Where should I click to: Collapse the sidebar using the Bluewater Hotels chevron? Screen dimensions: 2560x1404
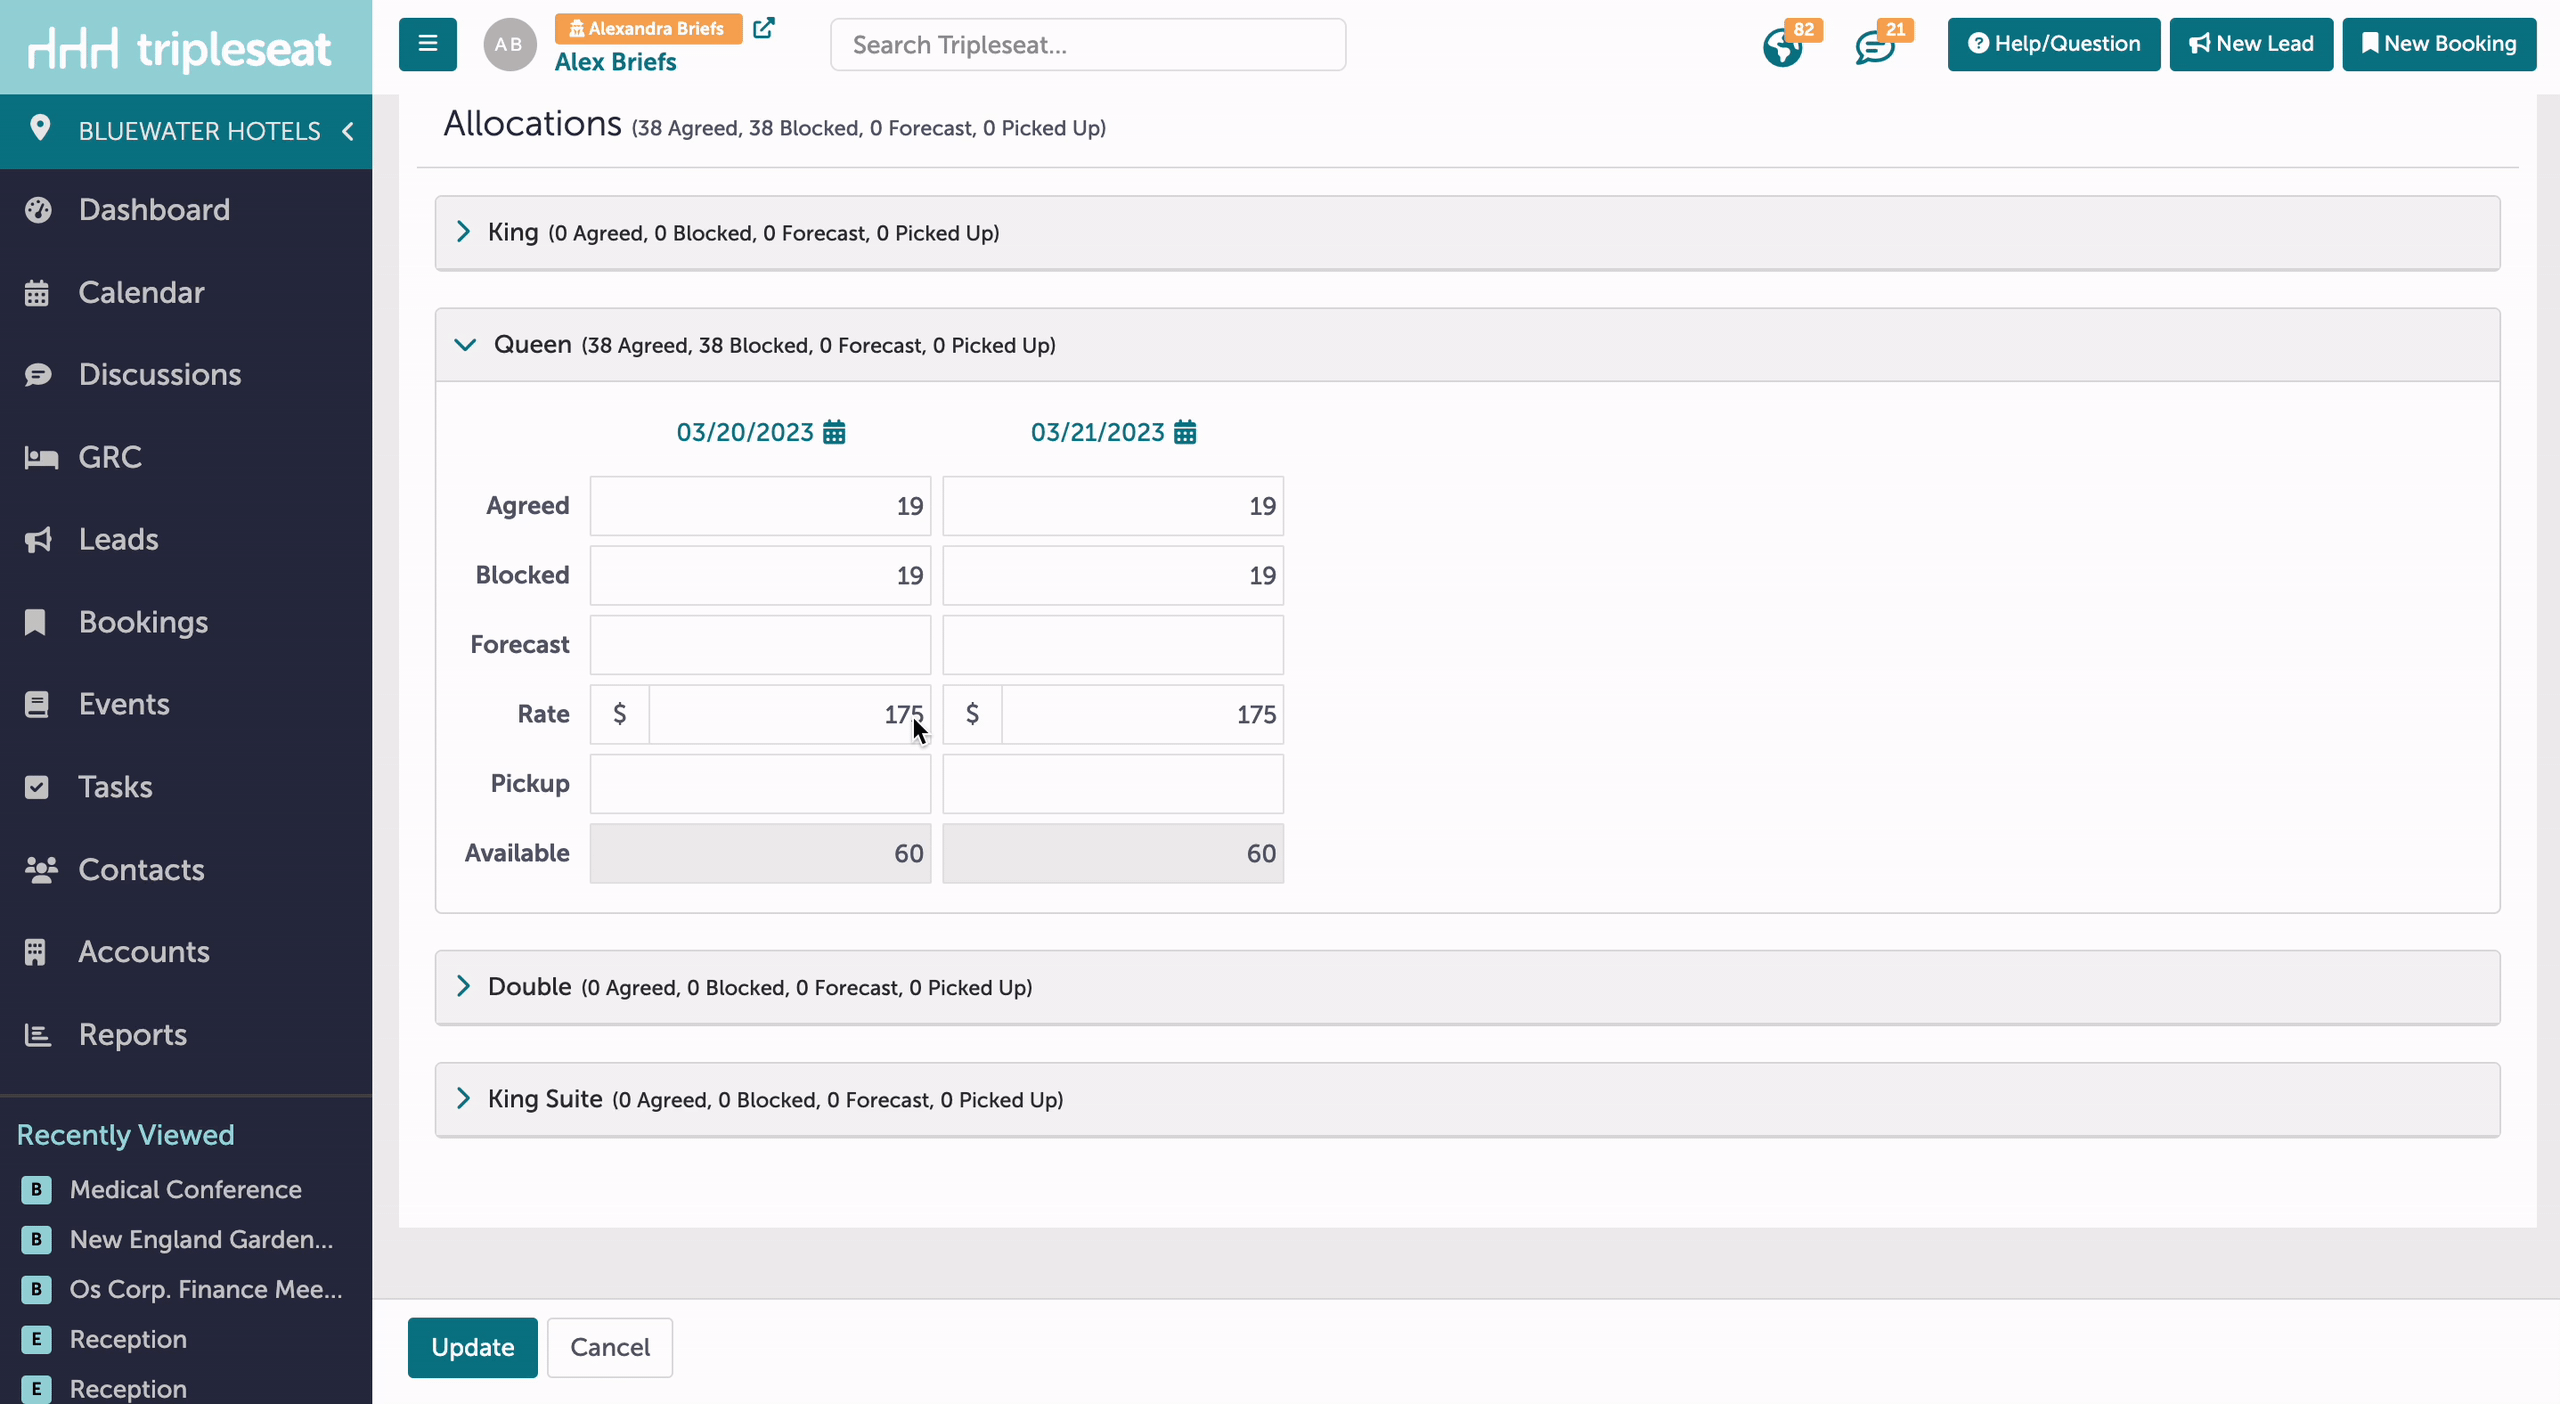point(348,131)
